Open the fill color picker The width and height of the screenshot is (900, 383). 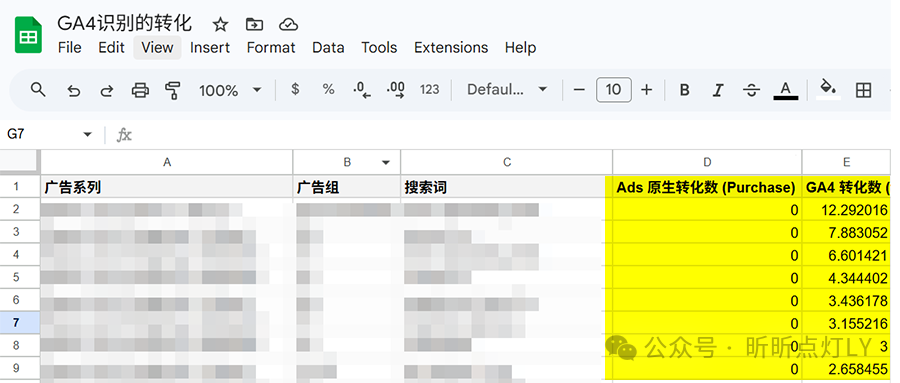(x=828, y=90)
